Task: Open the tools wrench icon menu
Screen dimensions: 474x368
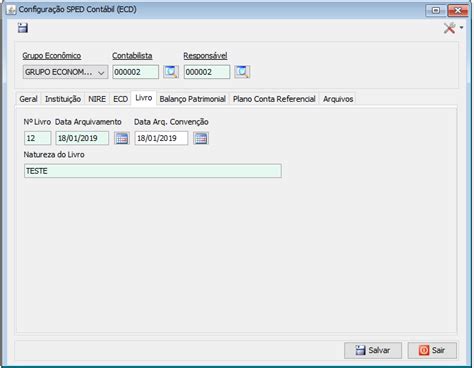Action: pyautogui.click(x=450, y=28)
